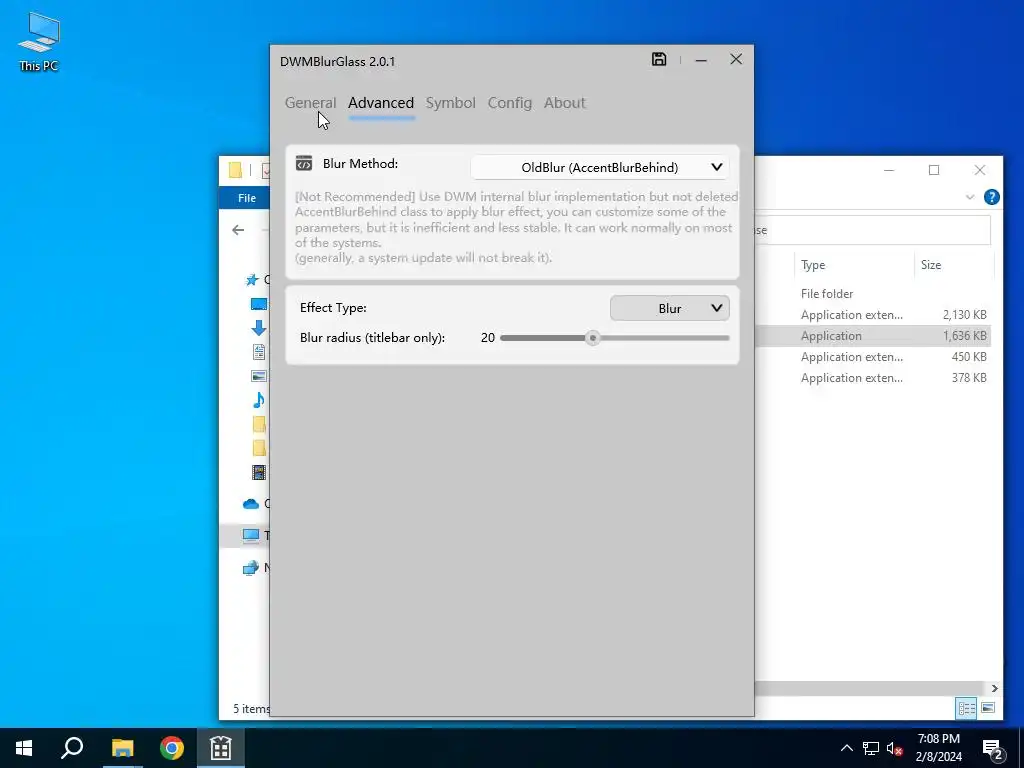Viewport: 1024px width, 768px height.
Task: Open the Blur Method dropdown
Action: point(600,167)
